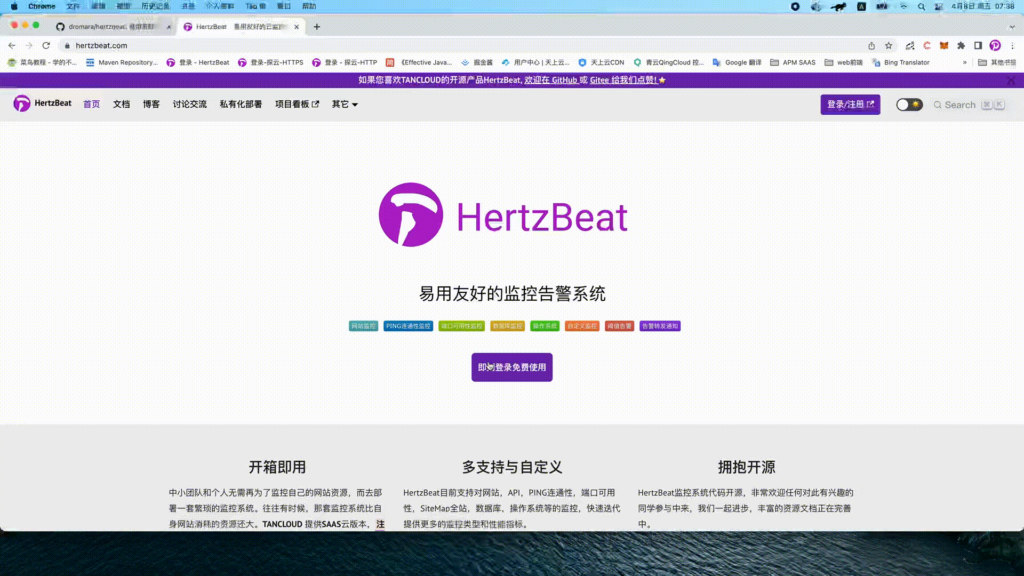Open the extensions puzzle icon

pyautogui.click(x=961, y=46)
